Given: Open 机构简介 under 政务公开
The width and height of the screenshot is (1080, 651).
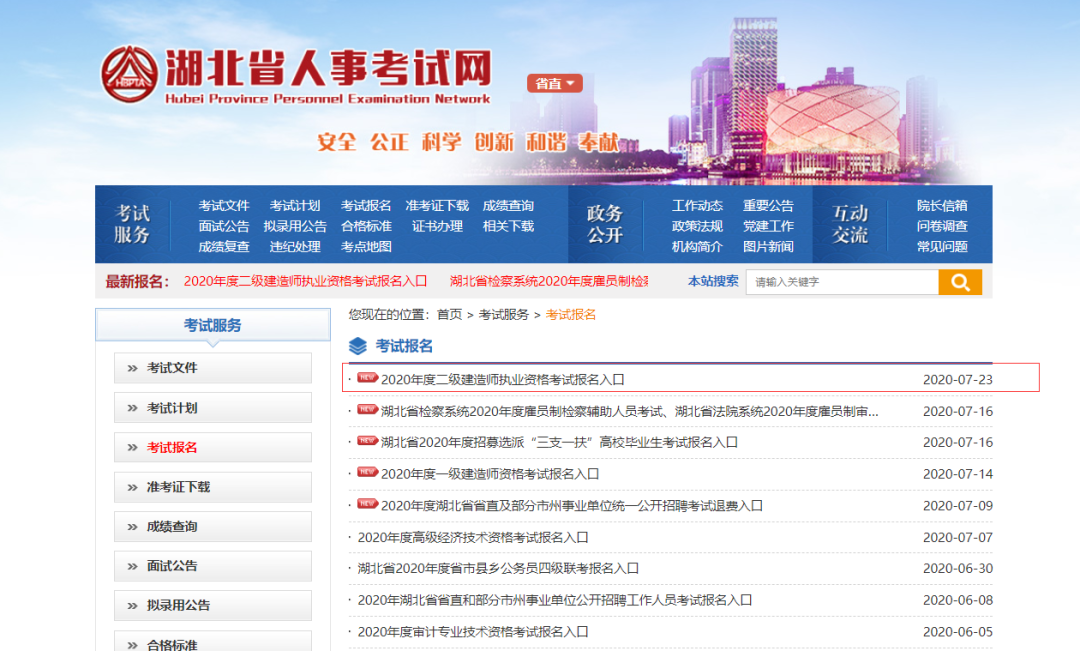Looking at the screenshot, I should (x=697, y=247).
